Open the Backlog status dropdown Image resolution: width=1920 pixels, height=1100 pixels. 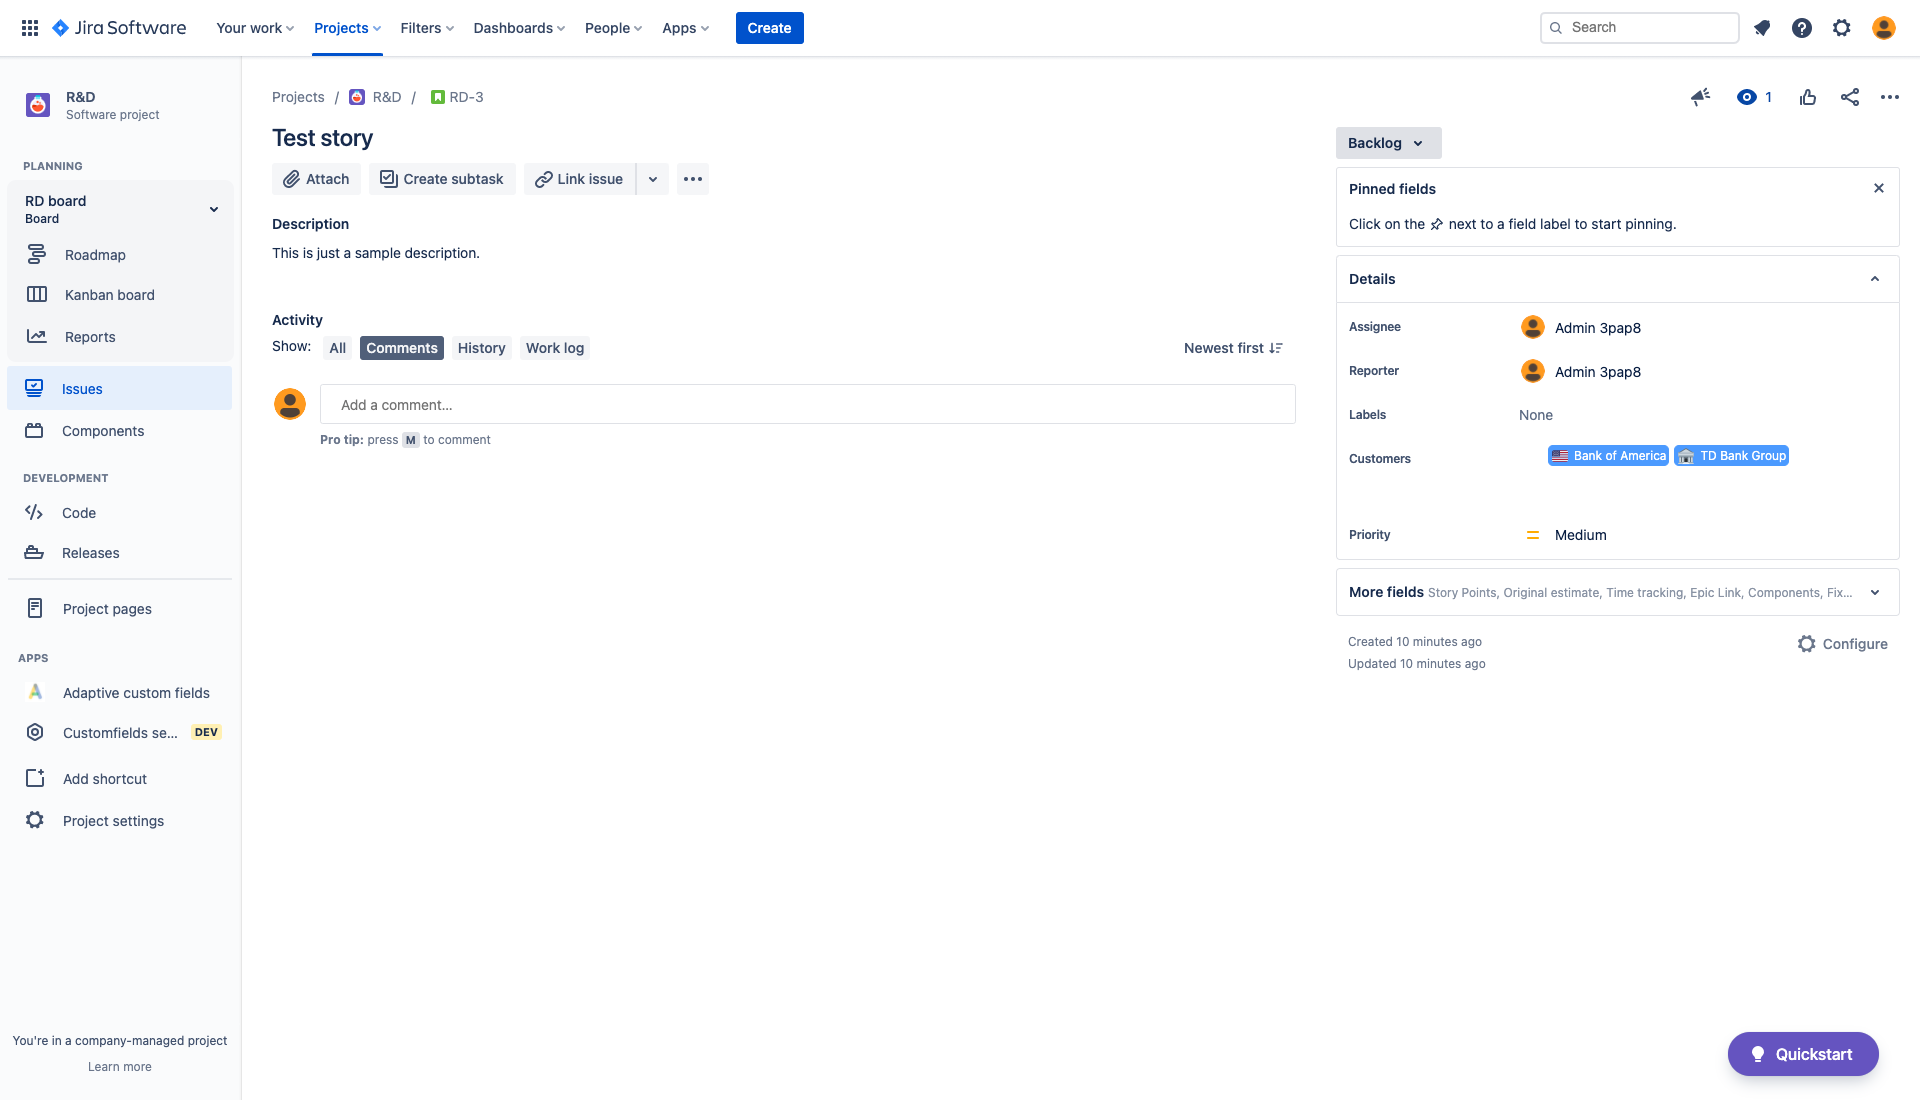(1388, 143)
